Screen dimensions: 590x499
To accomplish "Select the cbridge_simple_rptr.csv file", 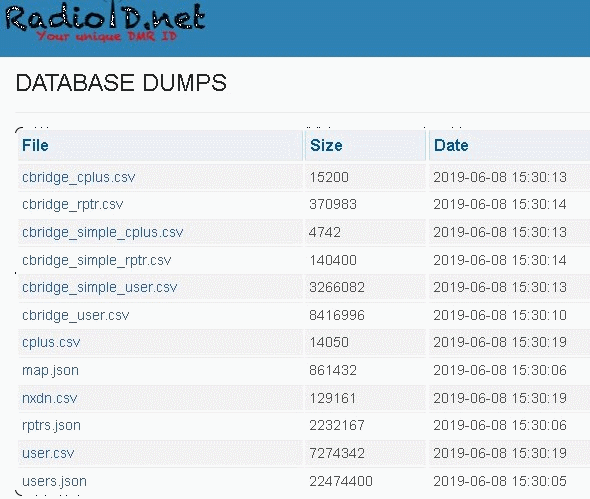I will (96, 260).
